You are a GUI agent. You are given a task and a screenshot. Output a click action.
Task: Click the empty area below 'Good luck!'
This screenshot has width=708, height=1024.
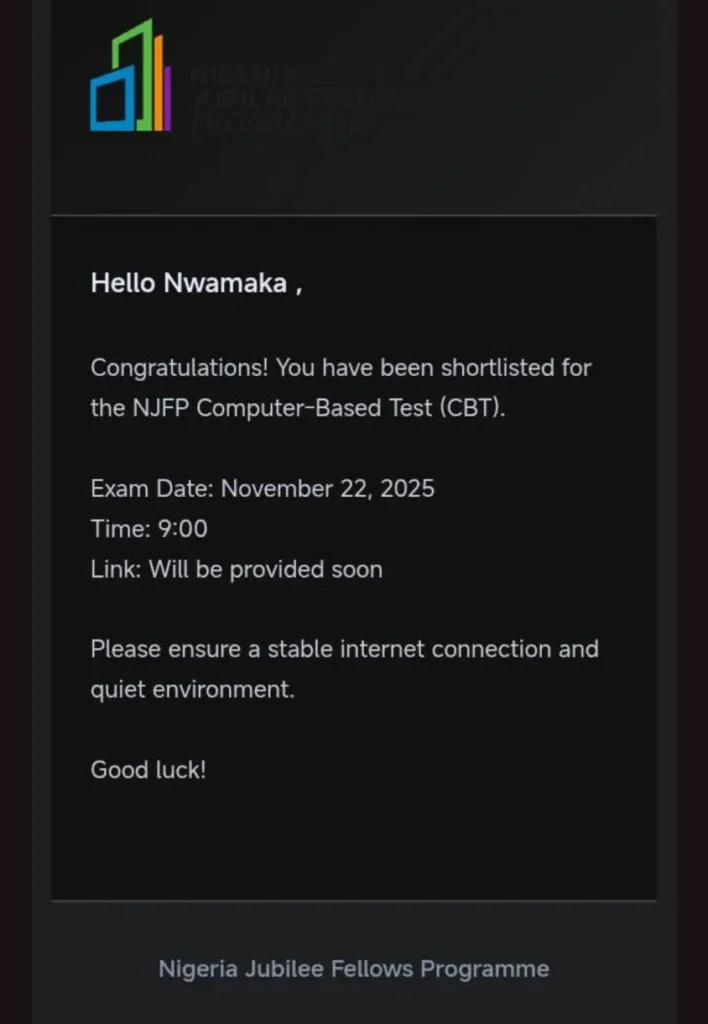(x=353, y=840)
